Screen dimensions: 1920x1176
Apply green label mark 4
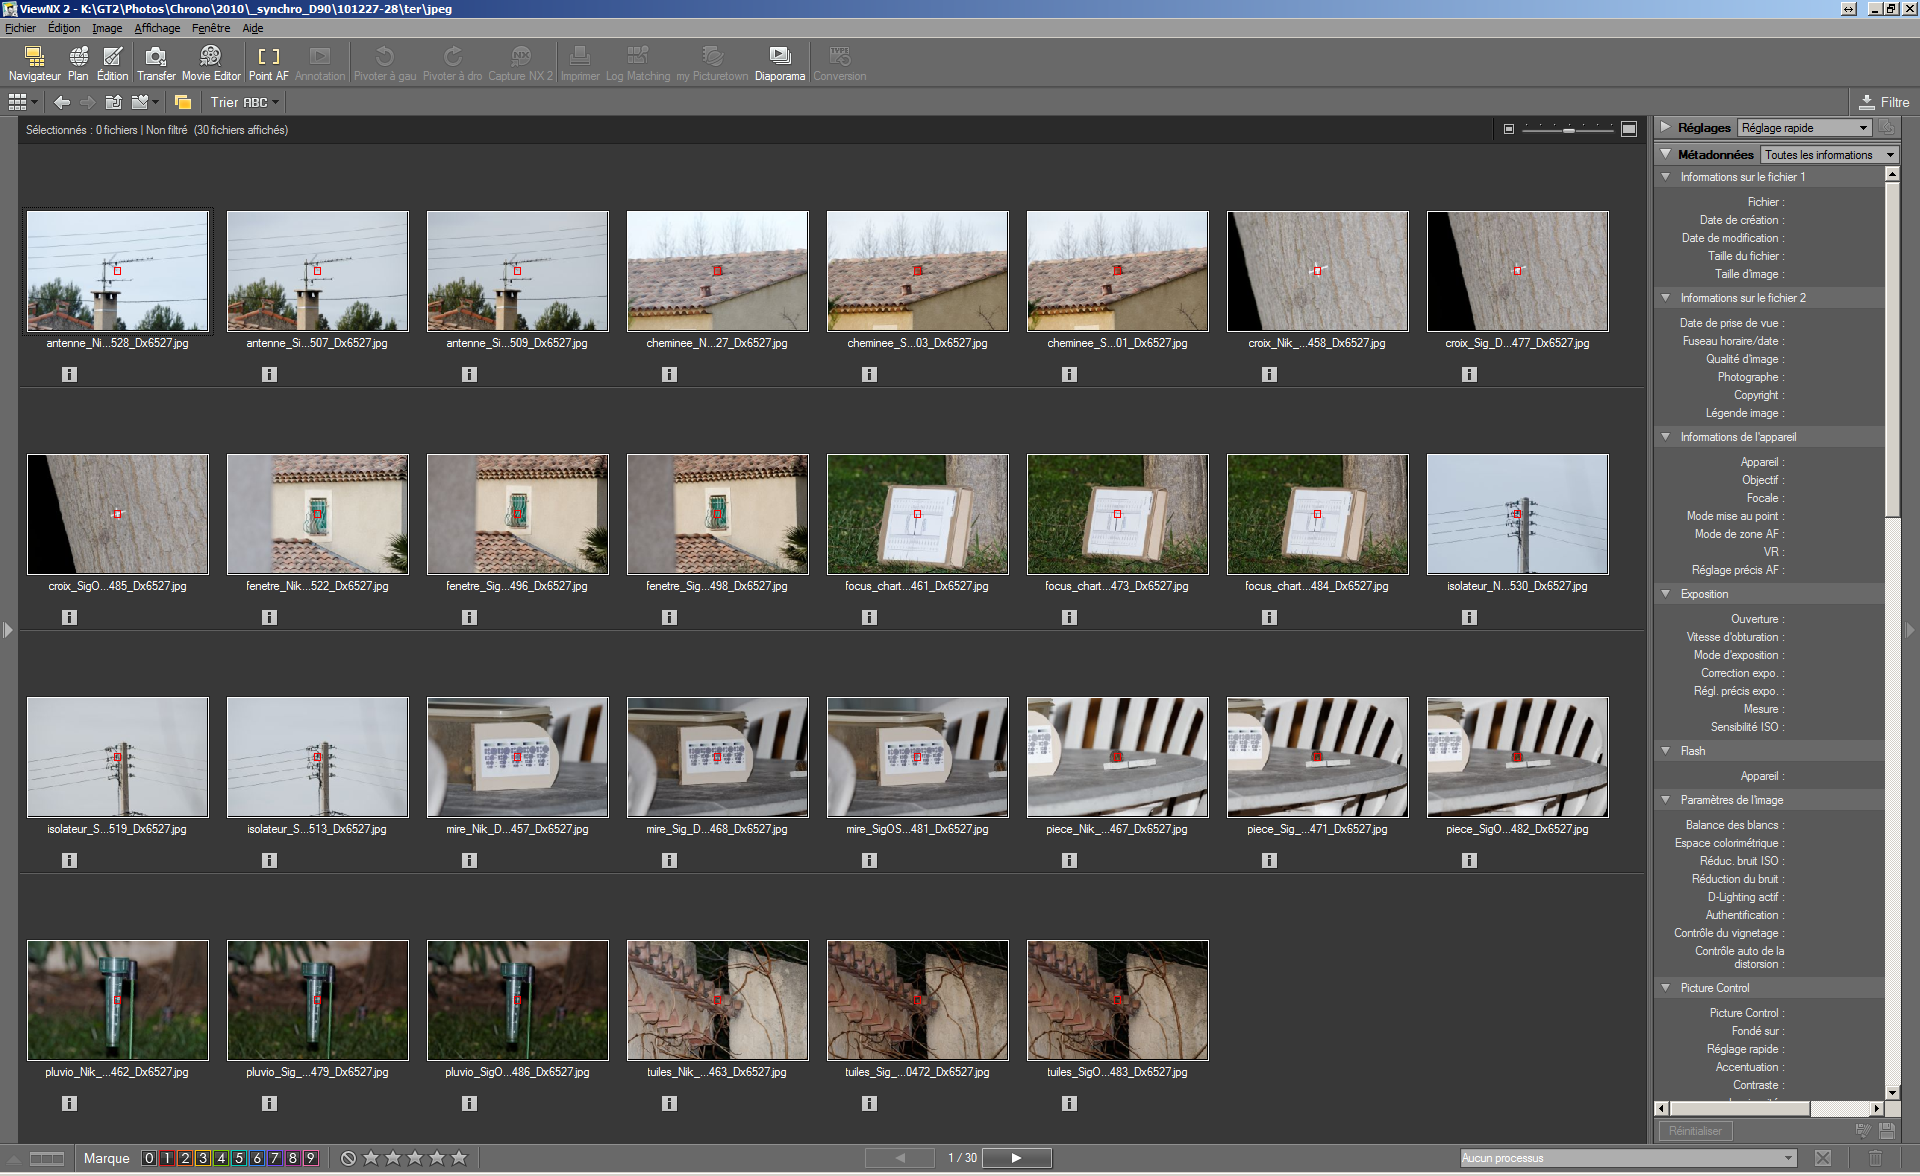pyautogui.click(x=221, y=1158)
